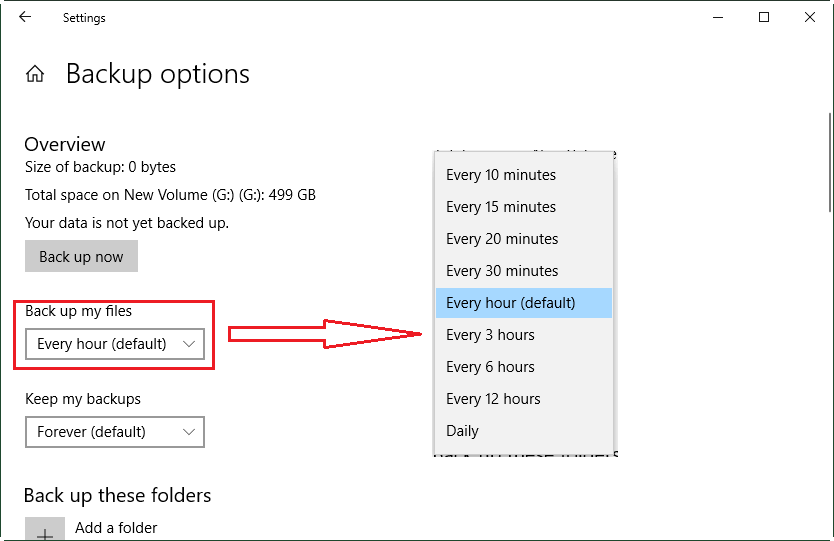Close the Settings window
This screenshot has width=834, height=541.
coord(810,17)
